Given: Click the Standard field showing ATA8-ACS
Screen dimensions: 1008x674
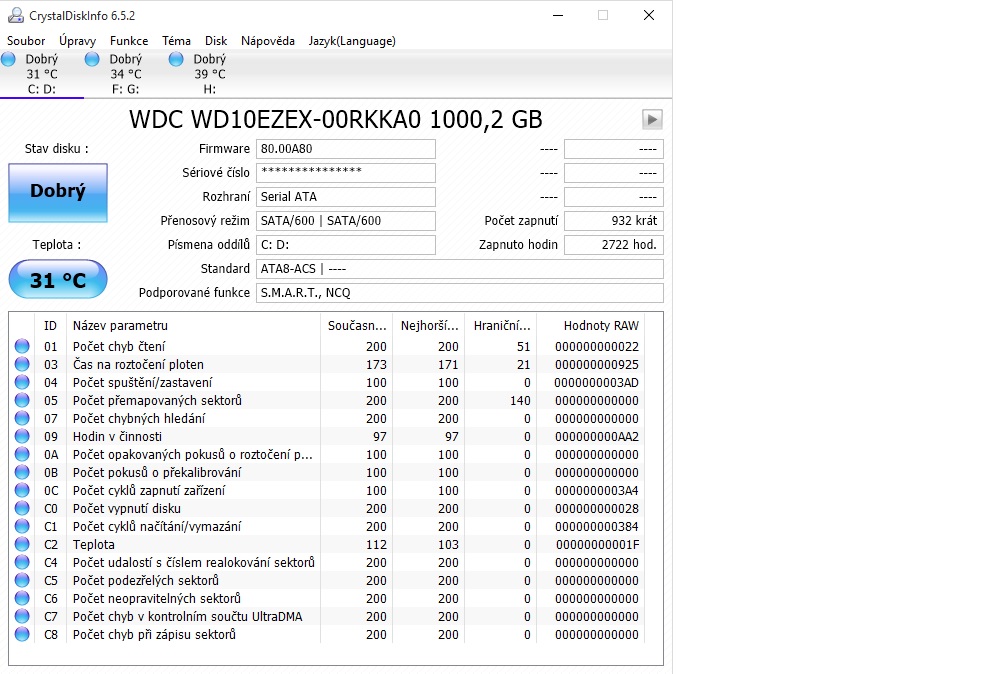Looking at the screenshot, I should 460,269.
